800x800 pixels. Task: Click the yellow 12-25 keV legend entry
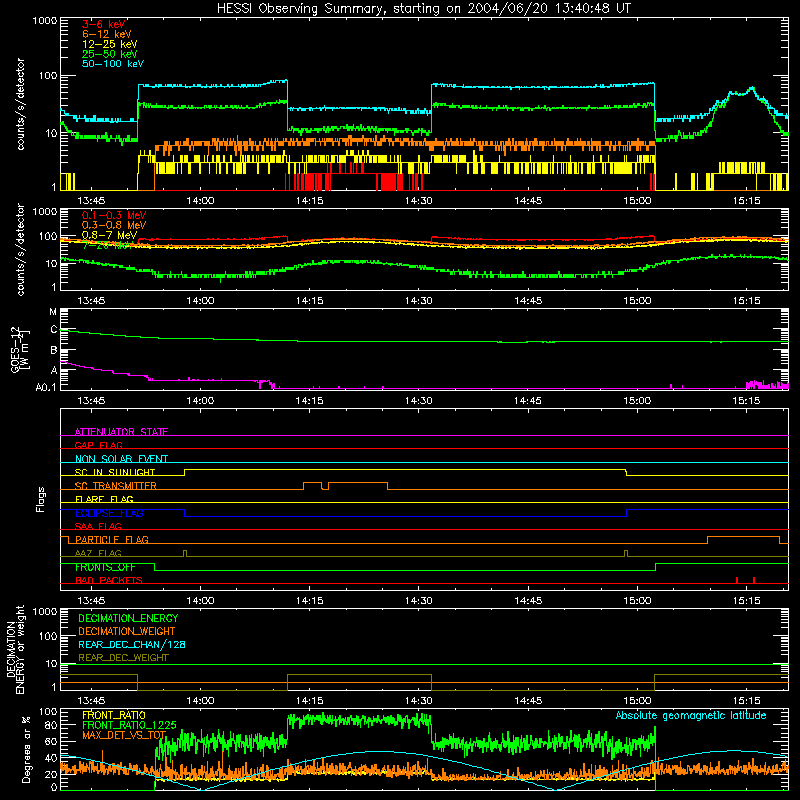point(110,44)
